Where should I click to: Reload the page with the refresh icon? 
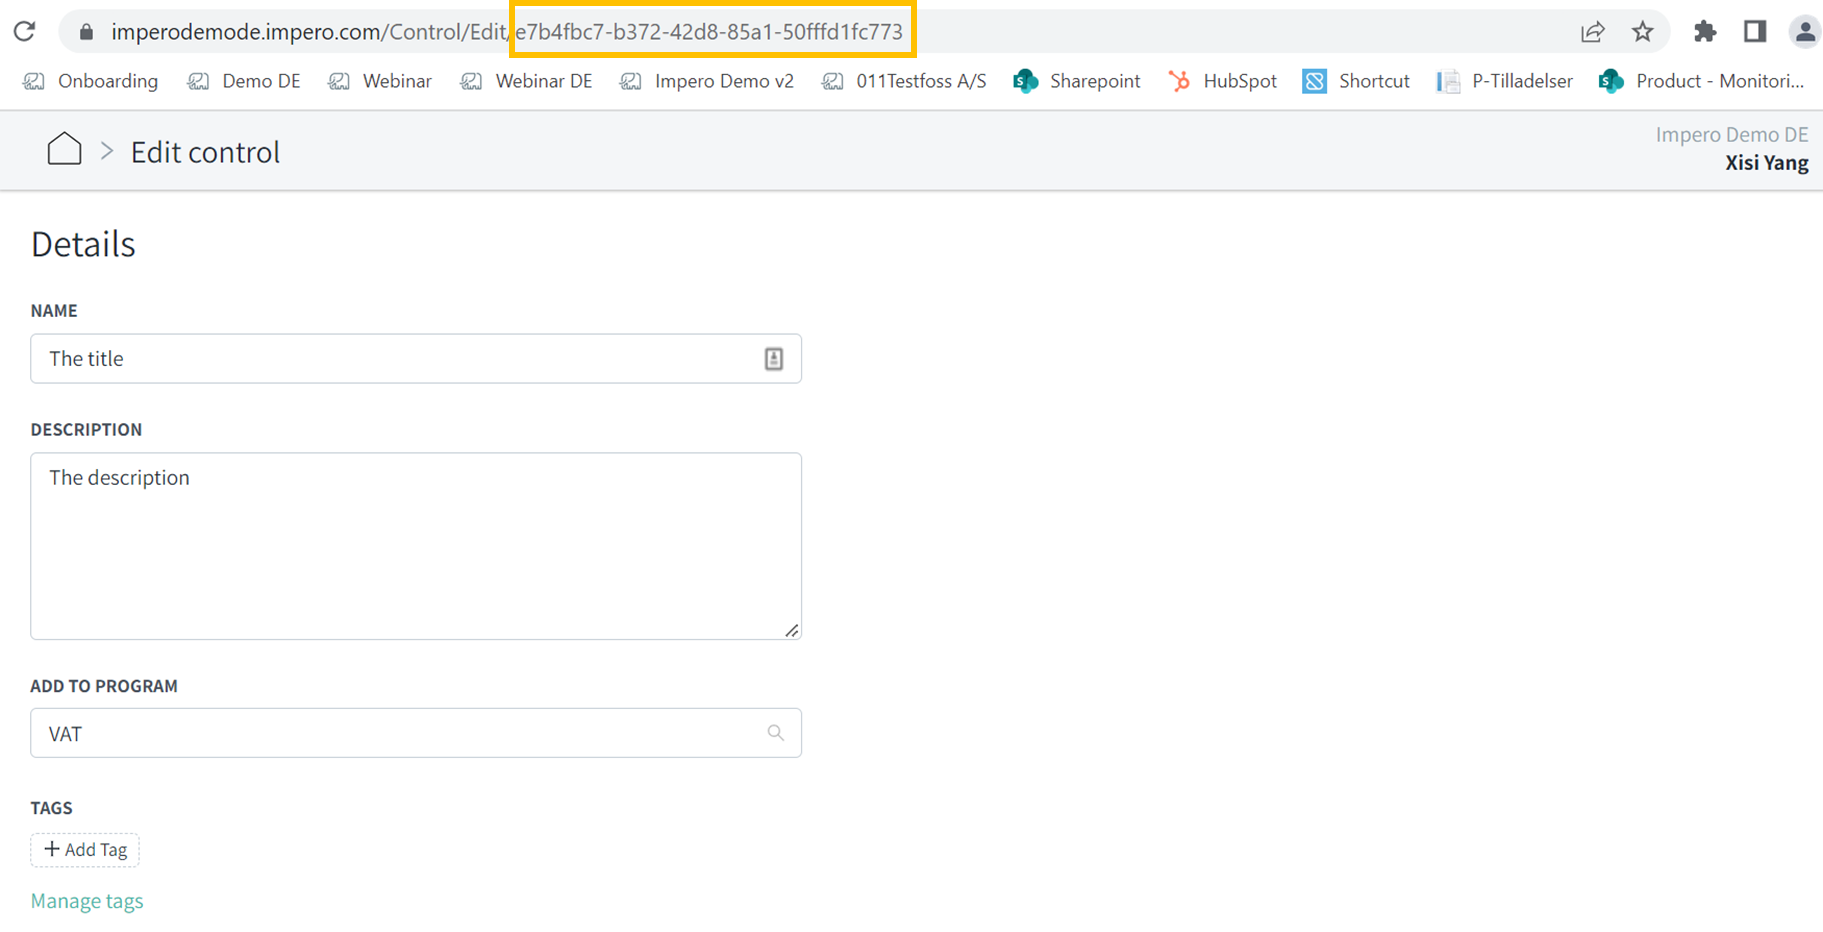coord(25,31)
